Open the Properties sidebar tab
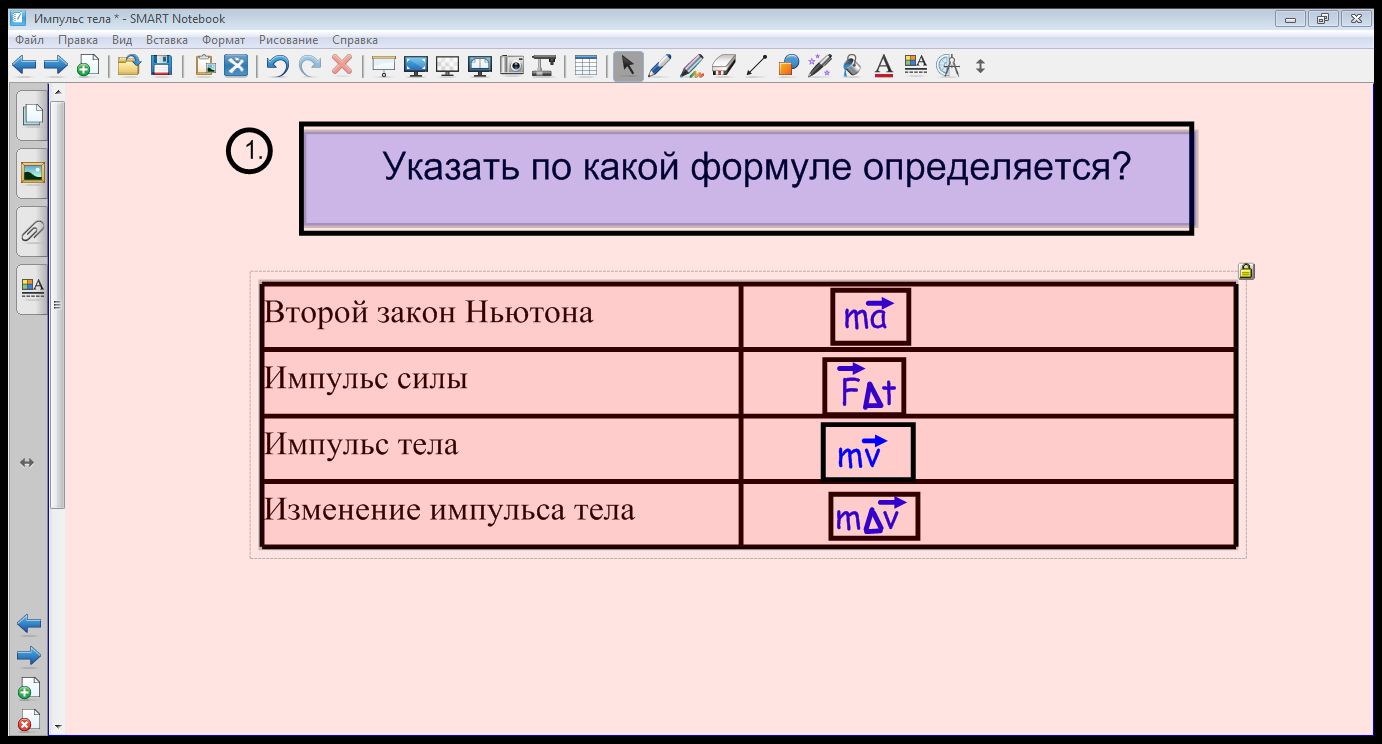 [x=32, y=289]
